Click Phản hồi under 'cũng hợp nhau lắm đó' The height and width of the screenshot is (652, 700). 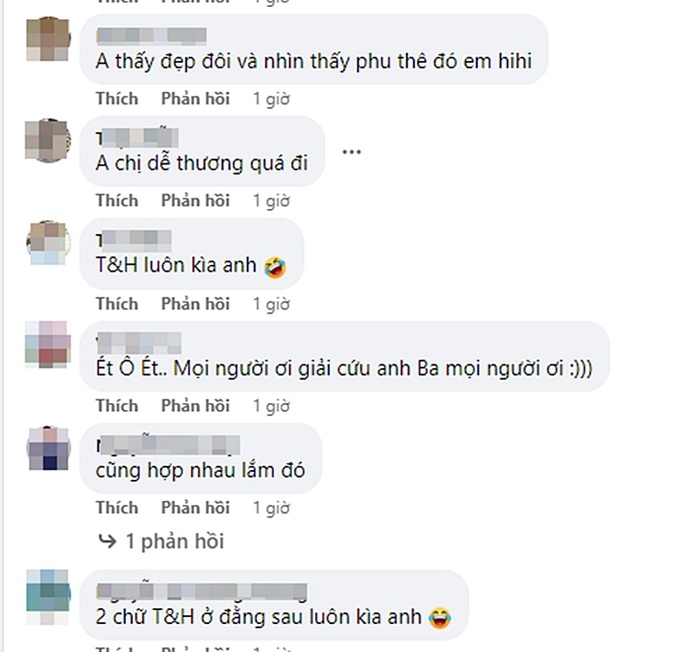[195, 508]
